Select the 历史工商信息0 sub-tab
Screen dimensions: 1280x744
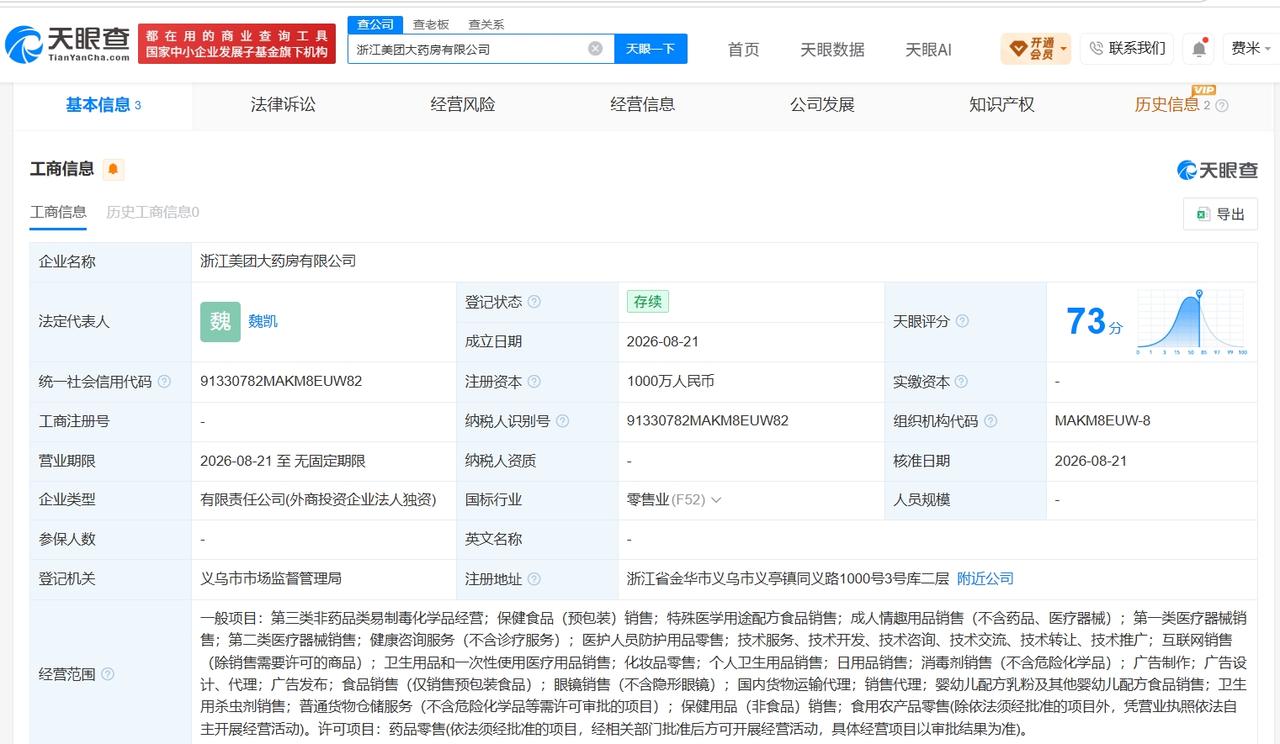(x=153, y=212)
